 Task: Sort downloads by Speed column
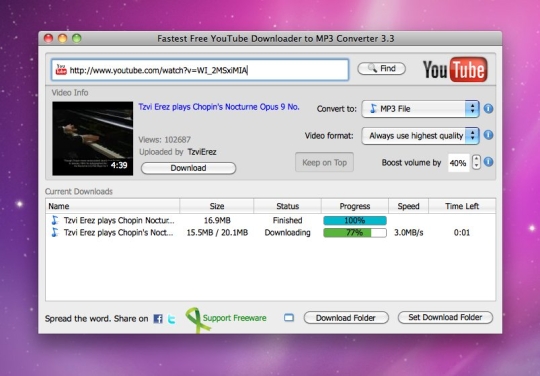(408, 206)
